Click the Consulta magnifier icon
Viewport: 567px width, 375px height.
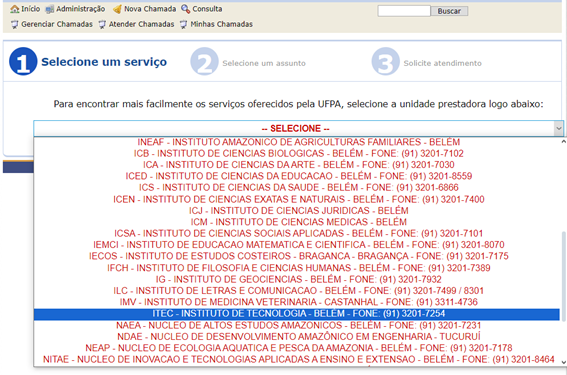coord(186,9)
